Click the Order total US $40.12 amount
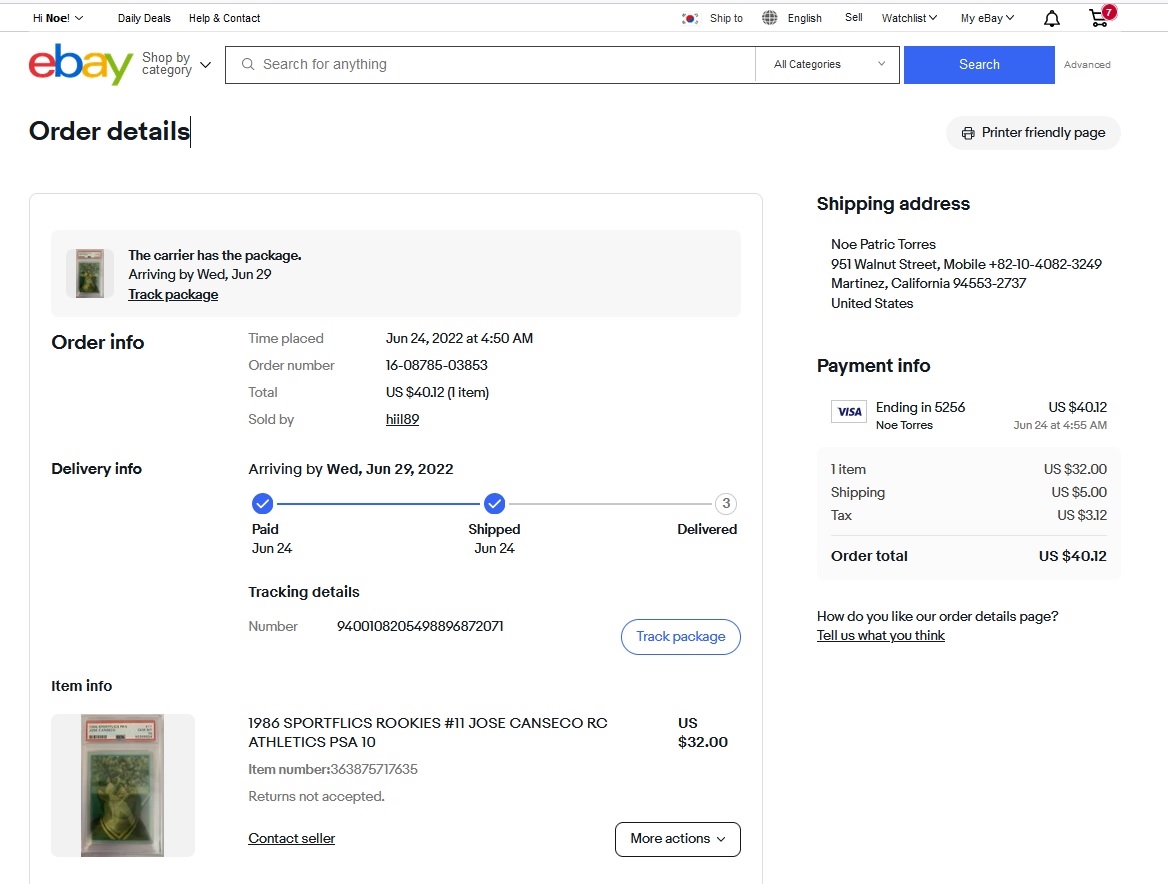This screenshot has width=1168, height=884. click(1073, 556)
